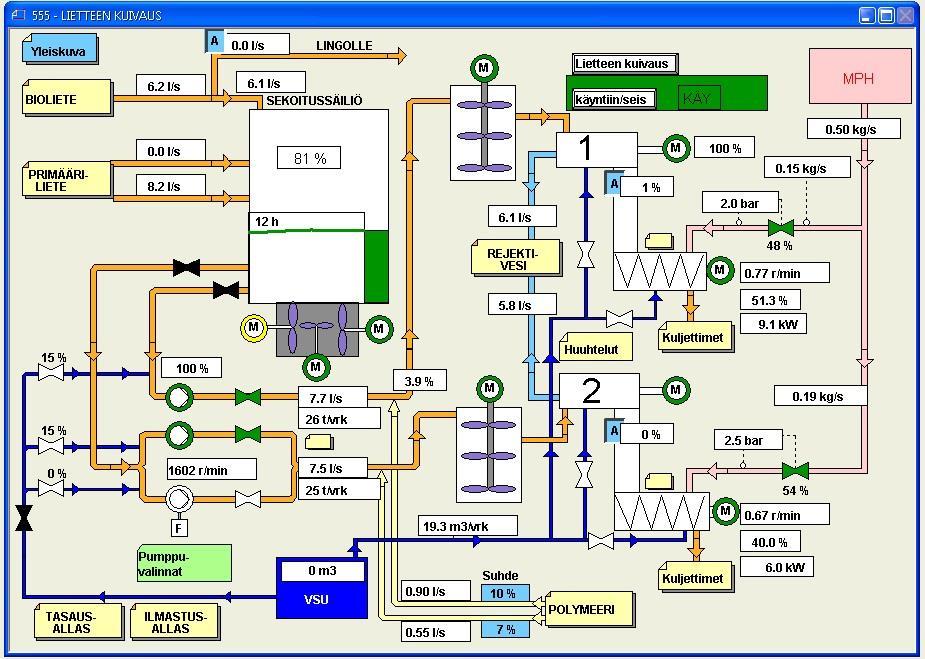Click screw motor showing 0.77 r/min

(x=720, y=270)
